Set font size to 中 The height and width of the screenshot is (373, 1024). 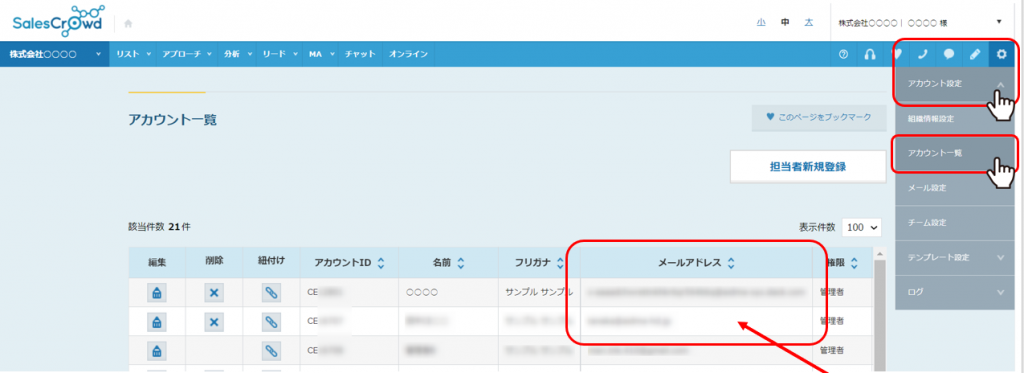(785, 22)
